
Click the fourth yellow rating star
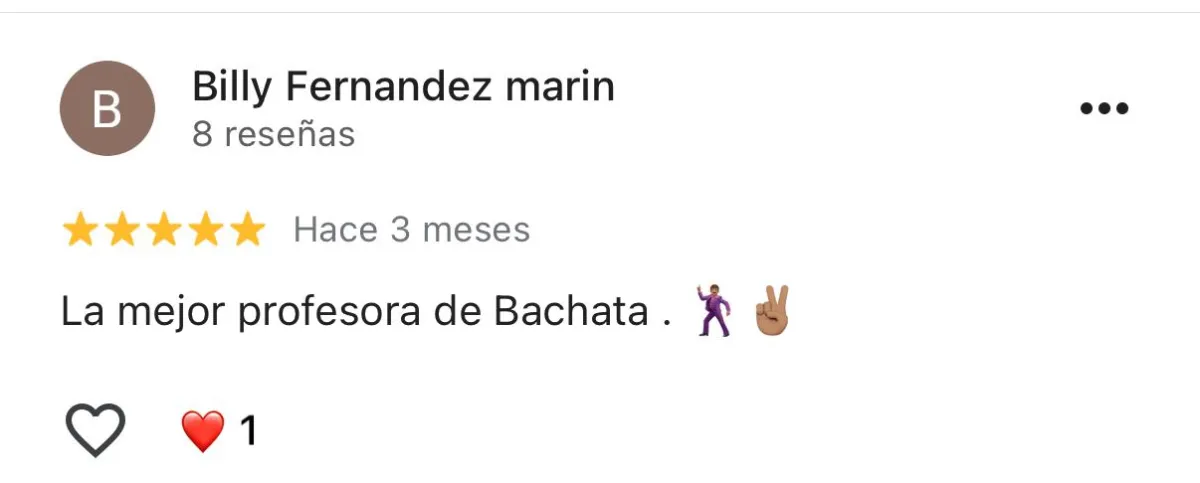(206, 231)
